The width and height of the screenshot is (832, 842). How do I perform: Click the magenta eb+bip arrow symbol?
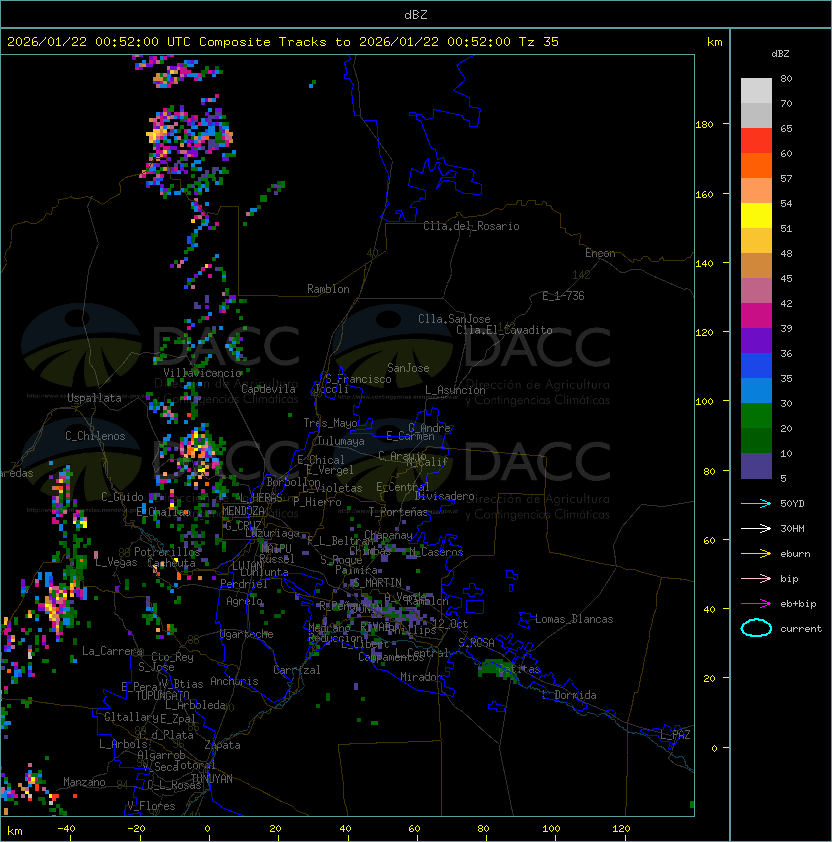point(756,604)
